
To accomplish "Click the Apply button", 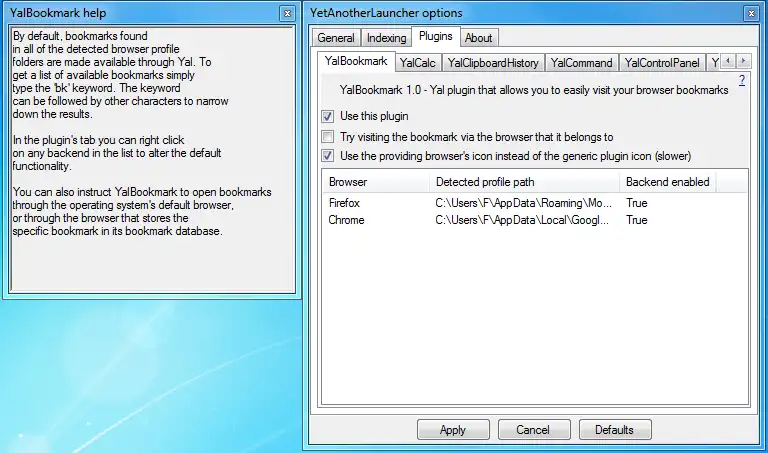I will pos(453,429).
